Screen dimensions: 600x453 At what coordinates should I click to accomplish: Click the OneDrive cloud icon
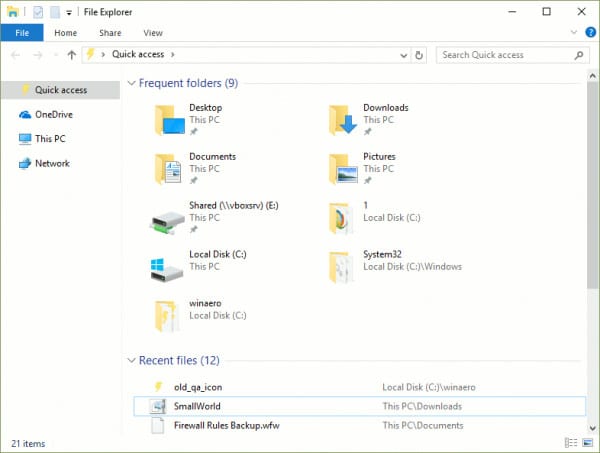tap(25, 114)
